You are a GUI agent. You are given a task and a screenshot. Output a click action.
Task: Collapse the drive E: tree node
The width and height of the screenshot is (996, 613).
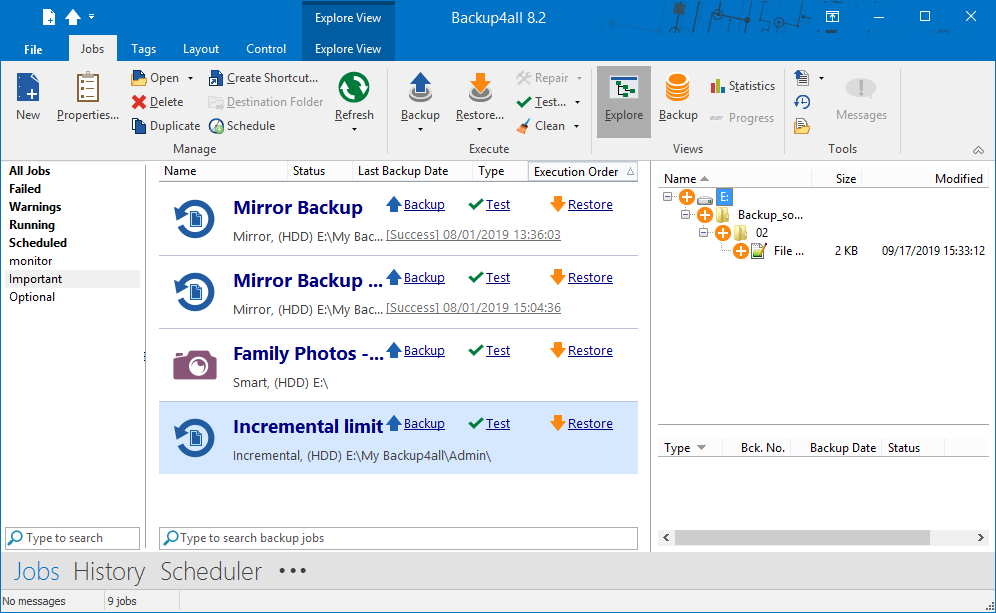(668, 197)
